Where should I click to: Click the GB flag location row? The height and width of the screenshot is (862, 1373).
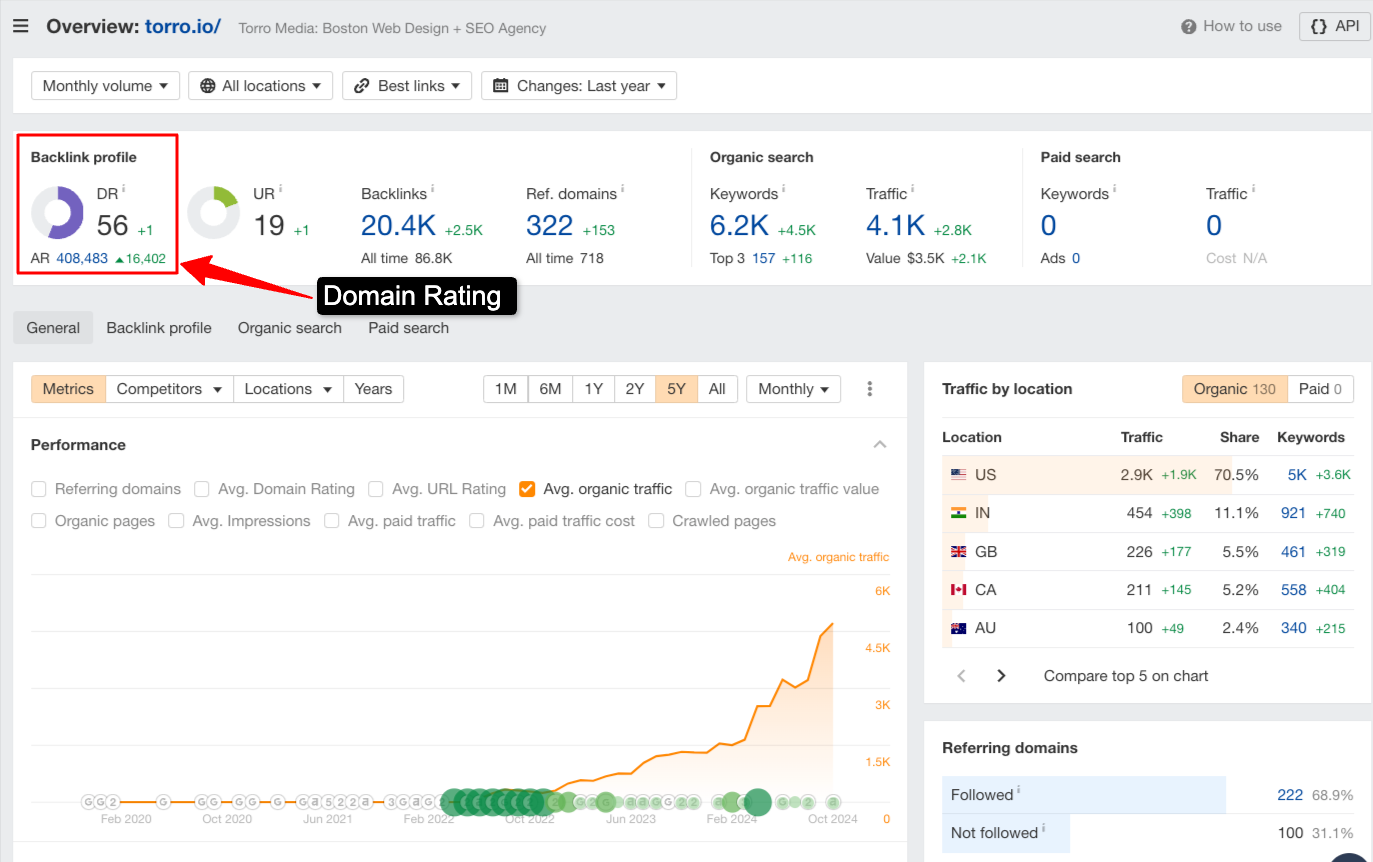1148,551
